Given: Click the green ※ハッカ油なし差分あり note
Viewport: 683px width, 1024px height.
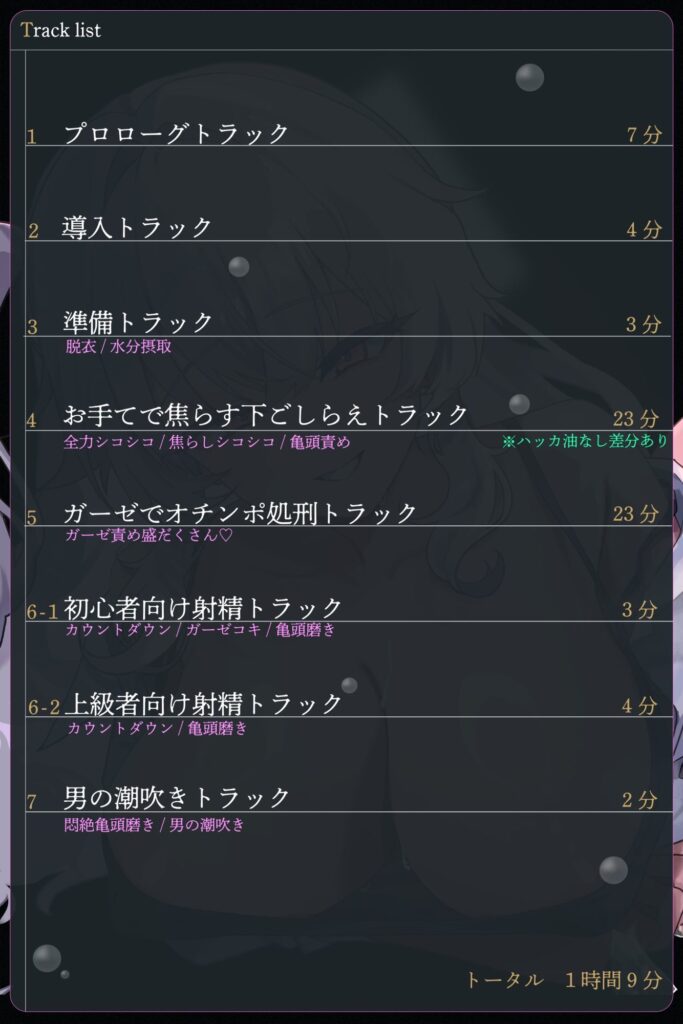Looking at the screenshot, I should (585, 441).
